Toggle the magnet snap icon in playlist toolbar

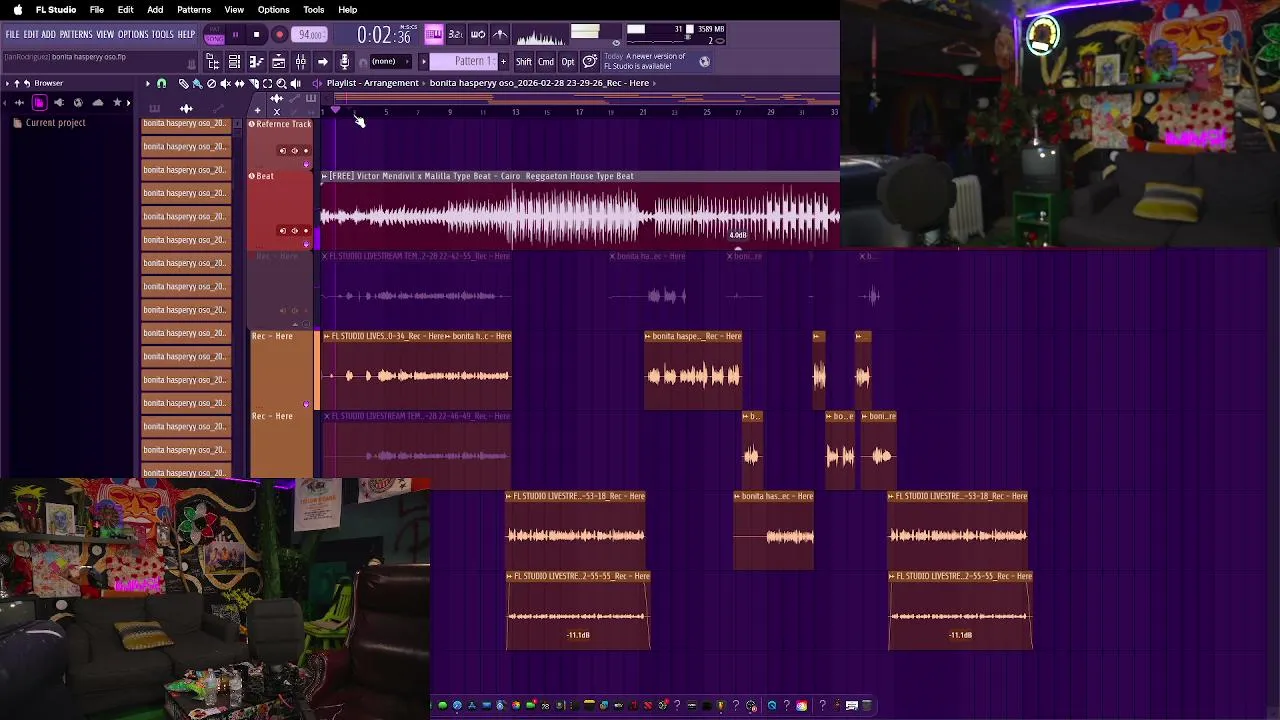(161, 83)
